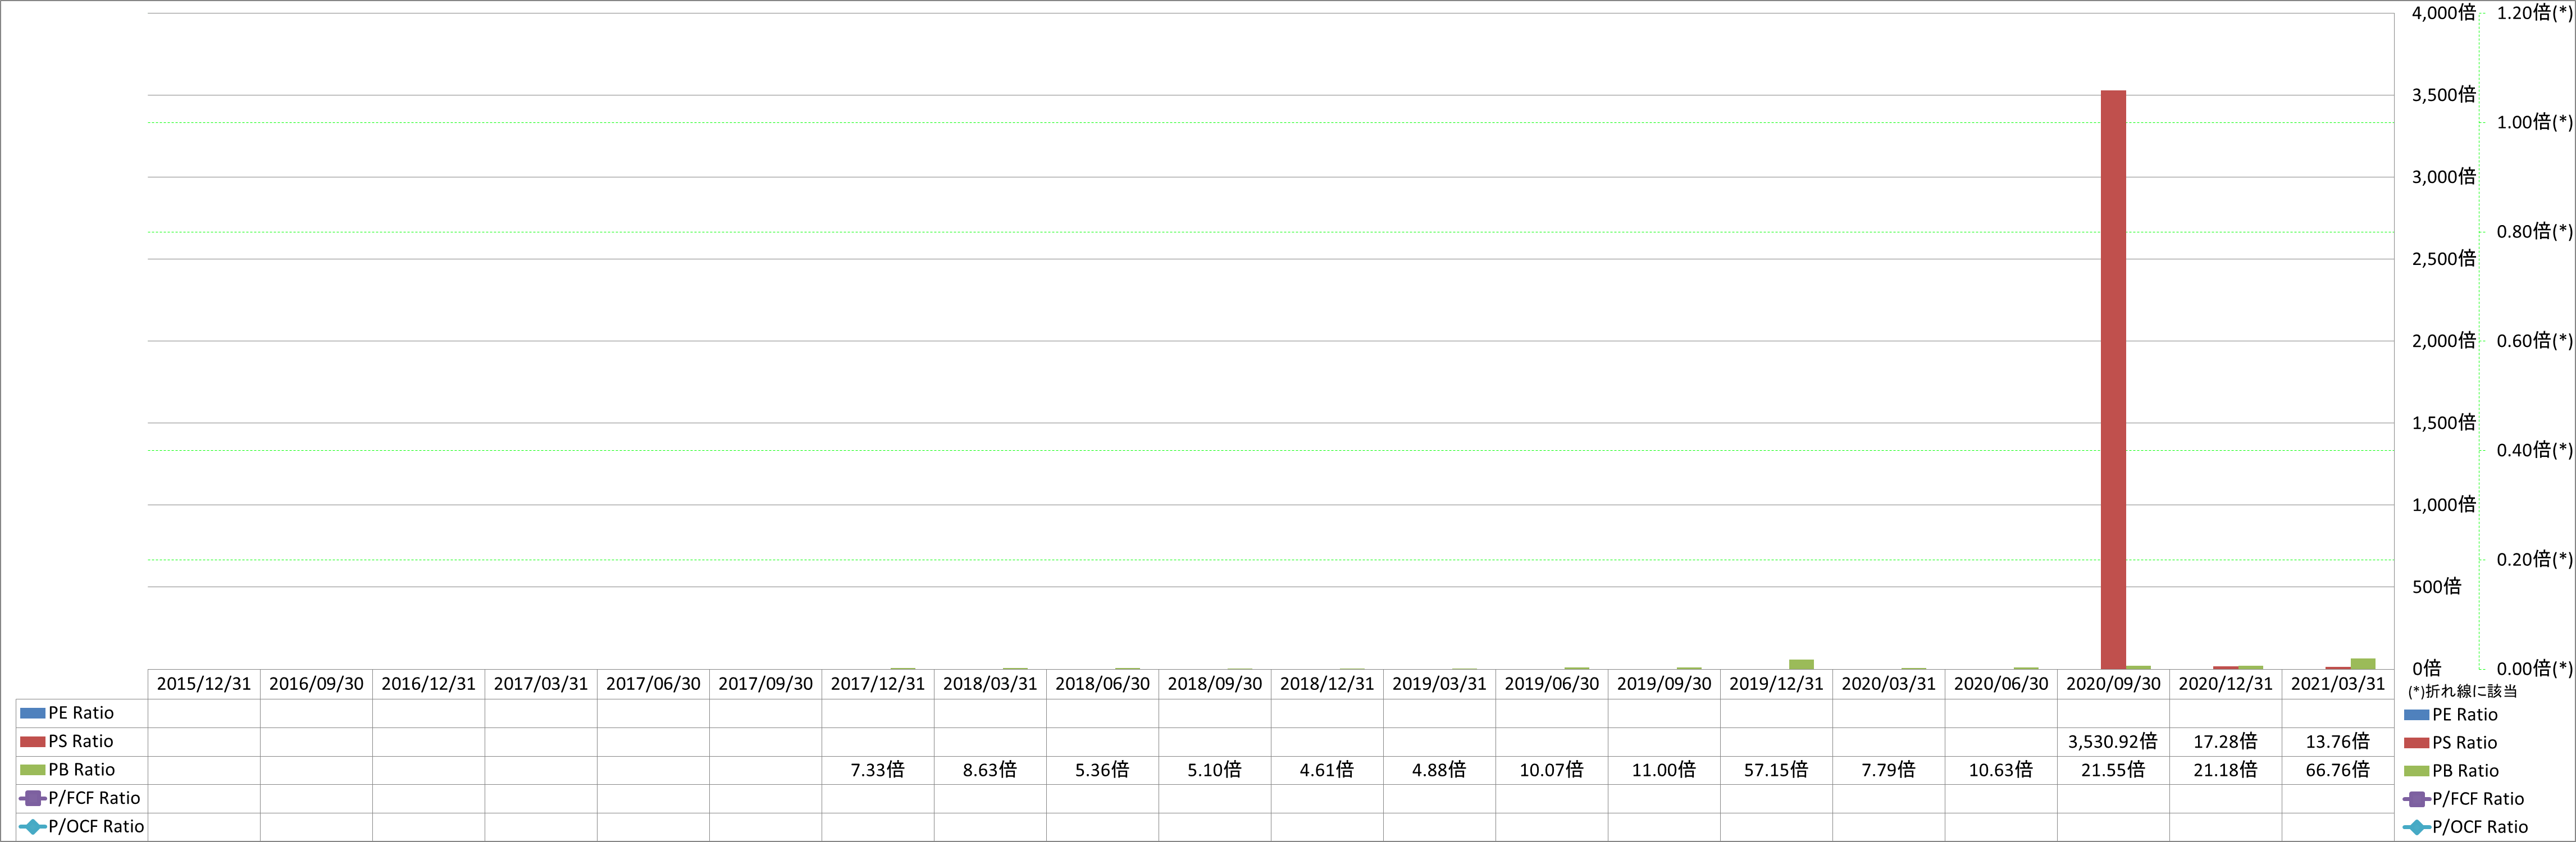The height and width of the screenshot is (842, 2576).
Task: Click the 2020/06/30 date column header
Action: (2001, 684)
